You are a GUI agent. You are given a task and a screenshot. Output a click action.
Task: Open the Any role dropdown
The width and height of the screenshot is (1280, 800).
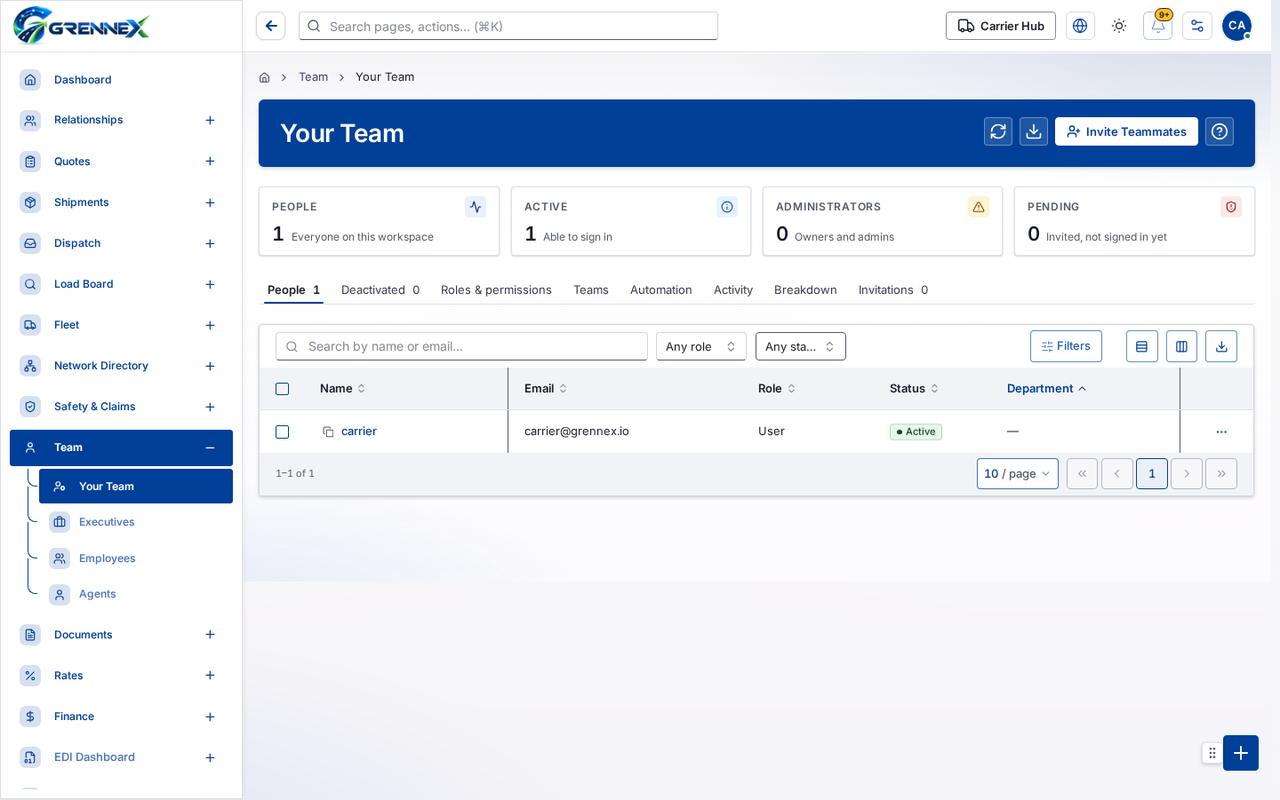(701, 346)
